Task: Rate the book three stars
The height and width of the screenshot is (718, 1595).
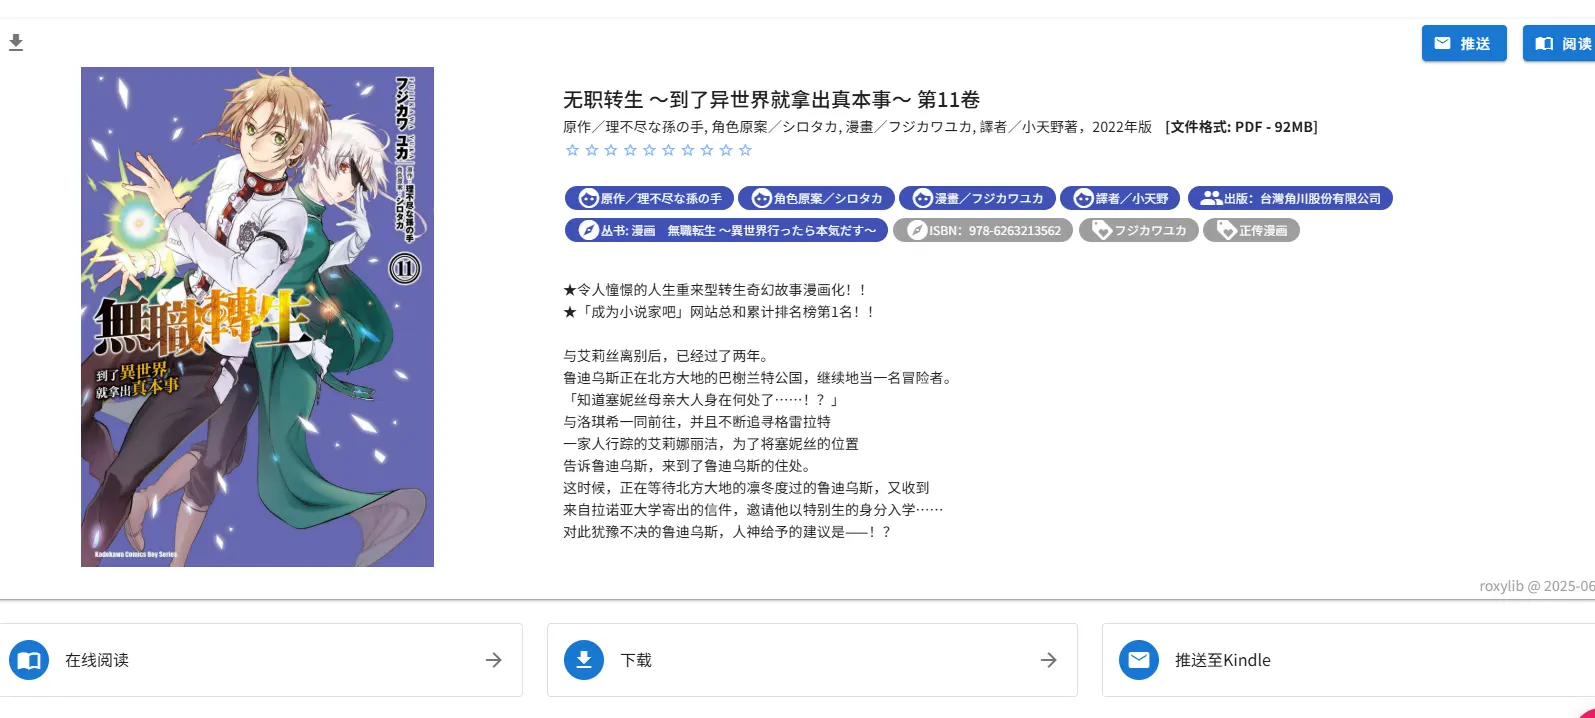Action: (x=611, y=150)
